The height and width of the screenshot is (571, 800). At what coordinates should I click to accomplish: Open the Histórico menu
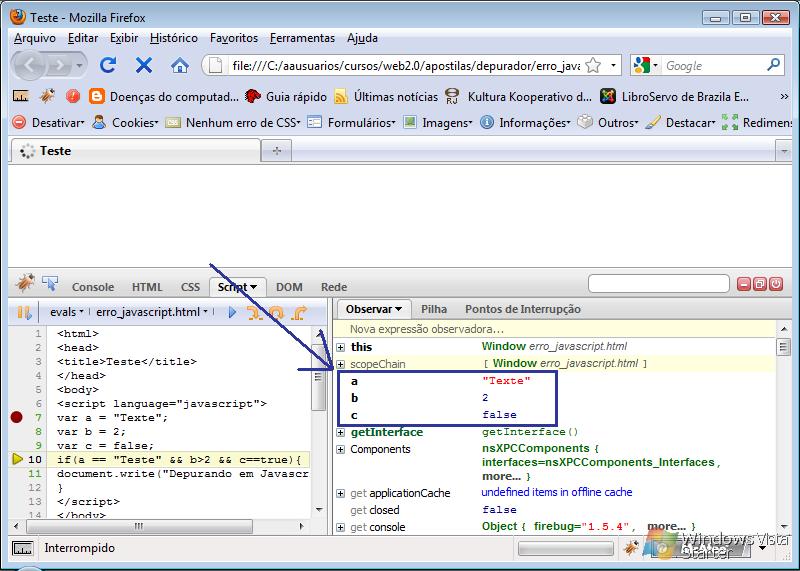173,38
